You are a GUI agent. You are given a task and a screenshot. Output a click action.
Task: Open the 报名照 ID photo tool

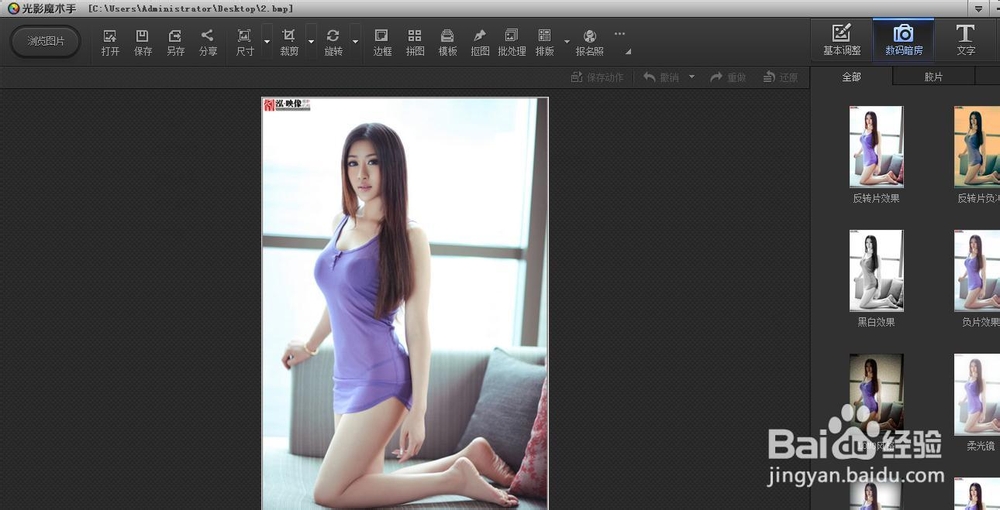tap(589, 43)
